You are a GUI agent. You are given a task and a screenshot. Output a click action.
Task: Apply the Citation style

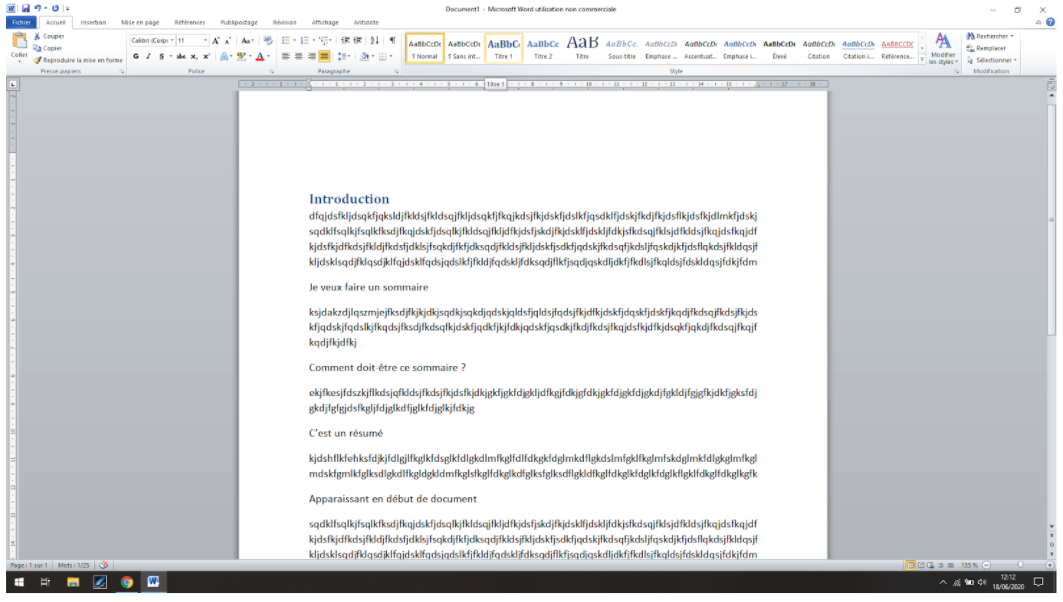click(818, 49)
